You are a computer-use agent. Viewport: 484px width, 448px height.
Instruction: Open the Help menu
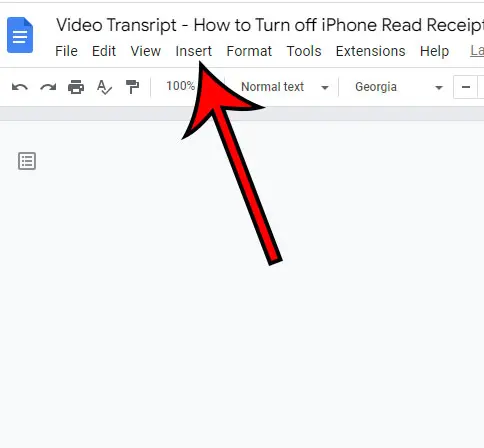(x=434, y=51)
